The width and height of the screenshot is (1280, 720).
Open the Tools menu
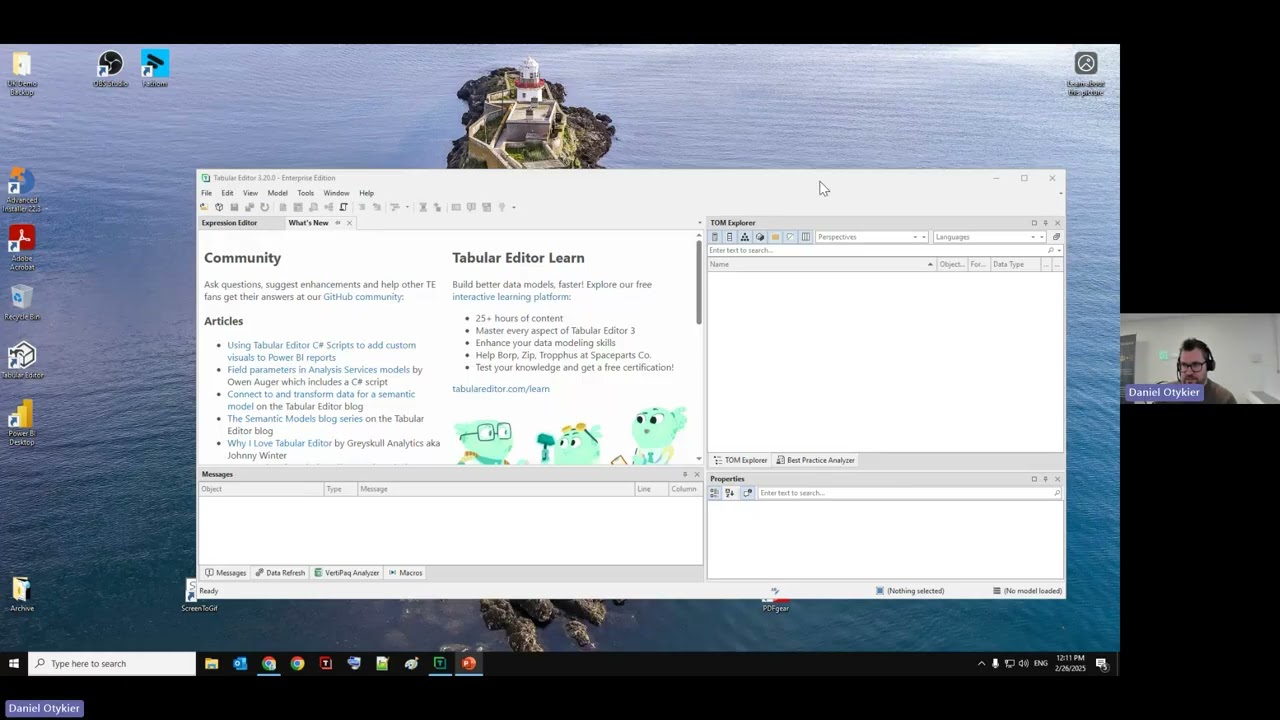(x=305, y=193)
